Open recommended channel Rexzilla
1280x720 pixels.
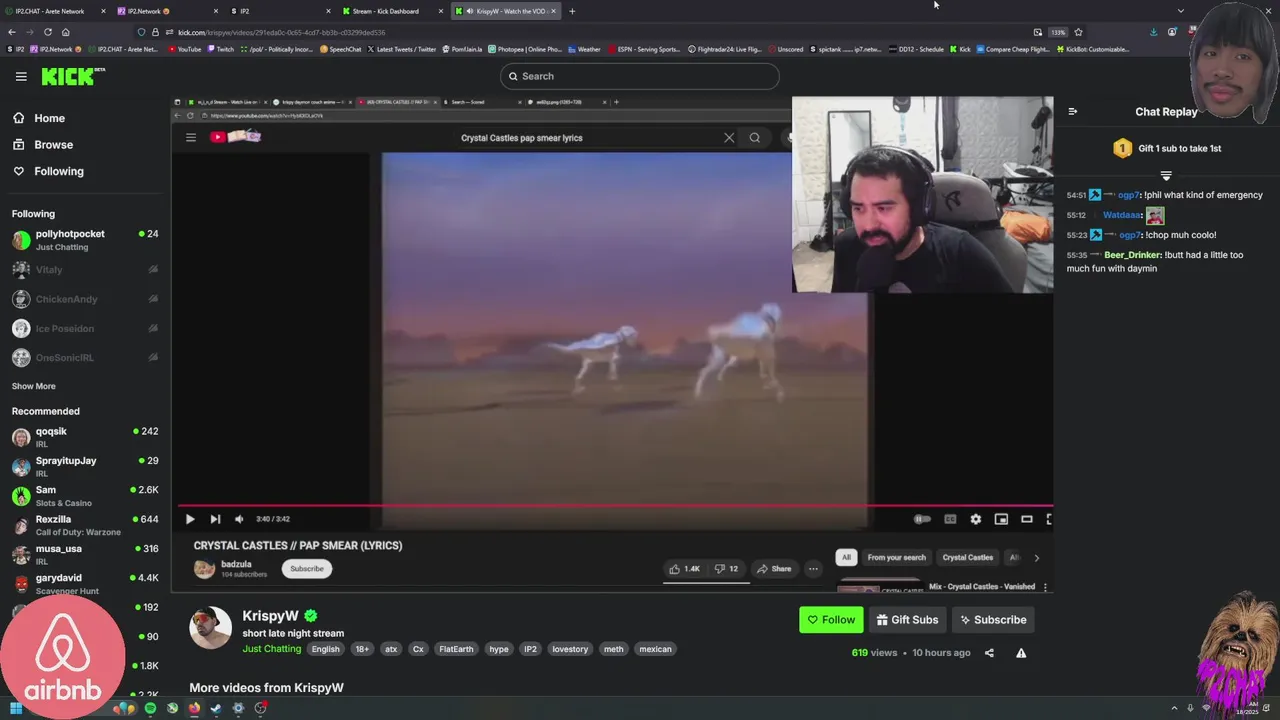click(85, 525)
